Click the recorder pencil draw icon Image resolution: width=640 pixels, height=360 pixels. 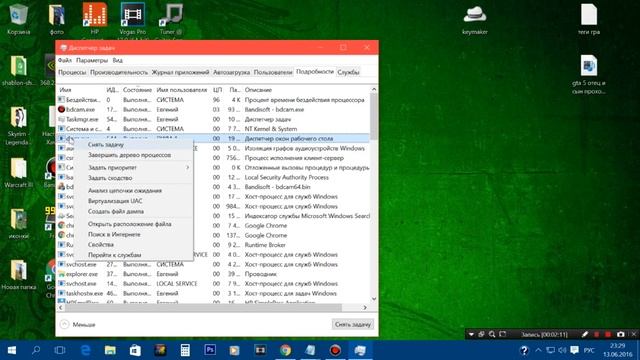click(584, 334)
